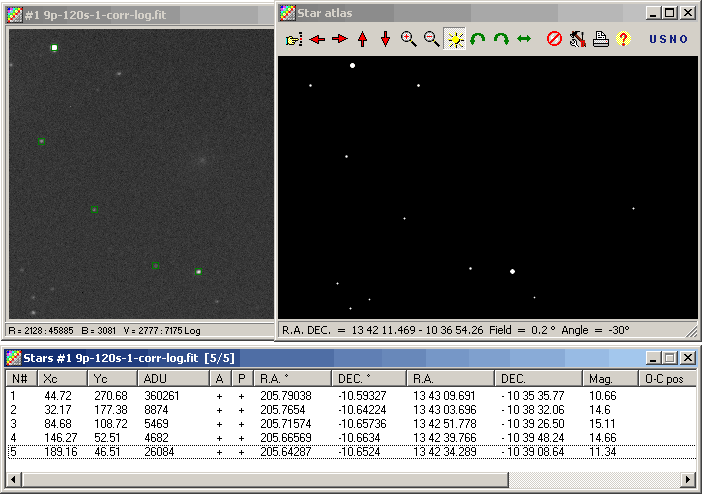The image size is (702, 494).
Task: Click the red prohibition circle icon
Action: pos(554,39)
